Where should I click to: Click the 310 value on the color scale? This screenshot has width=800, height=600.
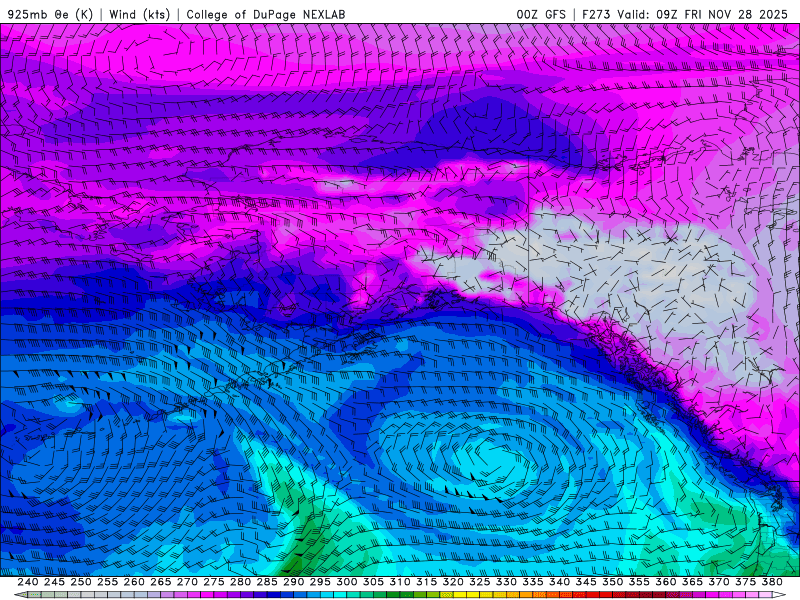point(399,582)
